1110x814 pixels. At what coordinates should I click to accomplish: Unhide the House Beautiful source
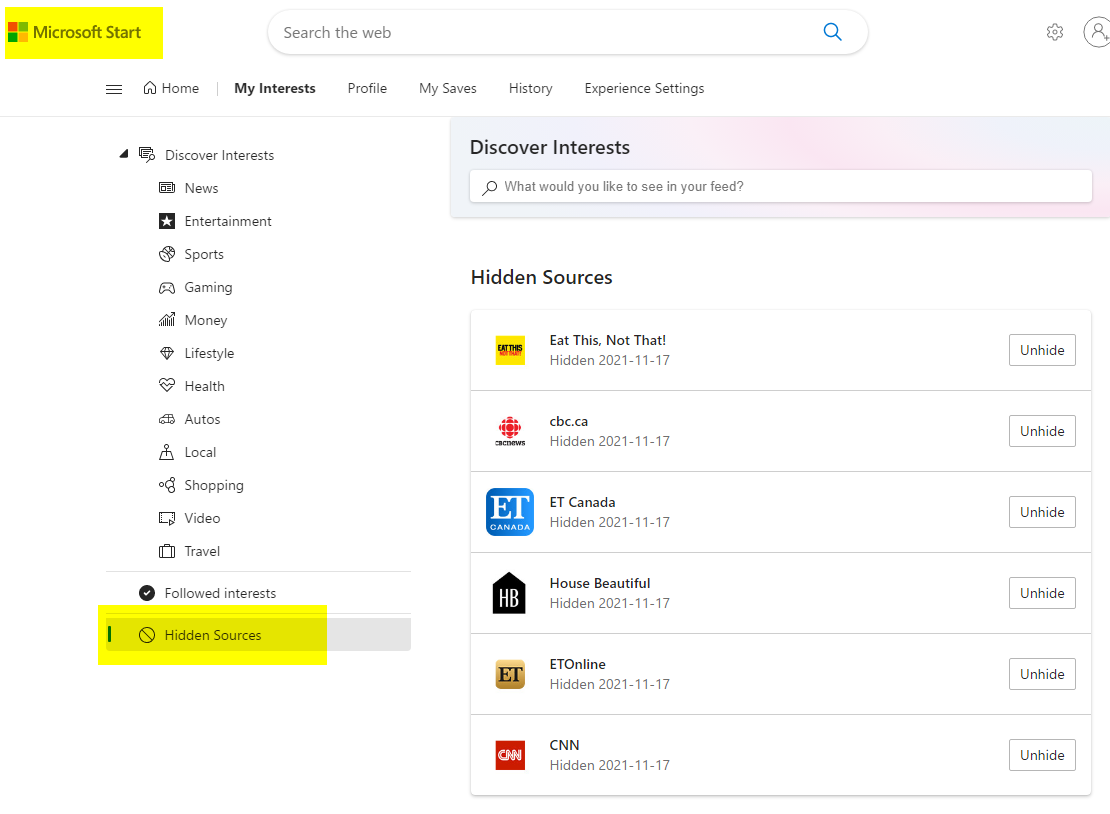click(x=1041, y=593)
